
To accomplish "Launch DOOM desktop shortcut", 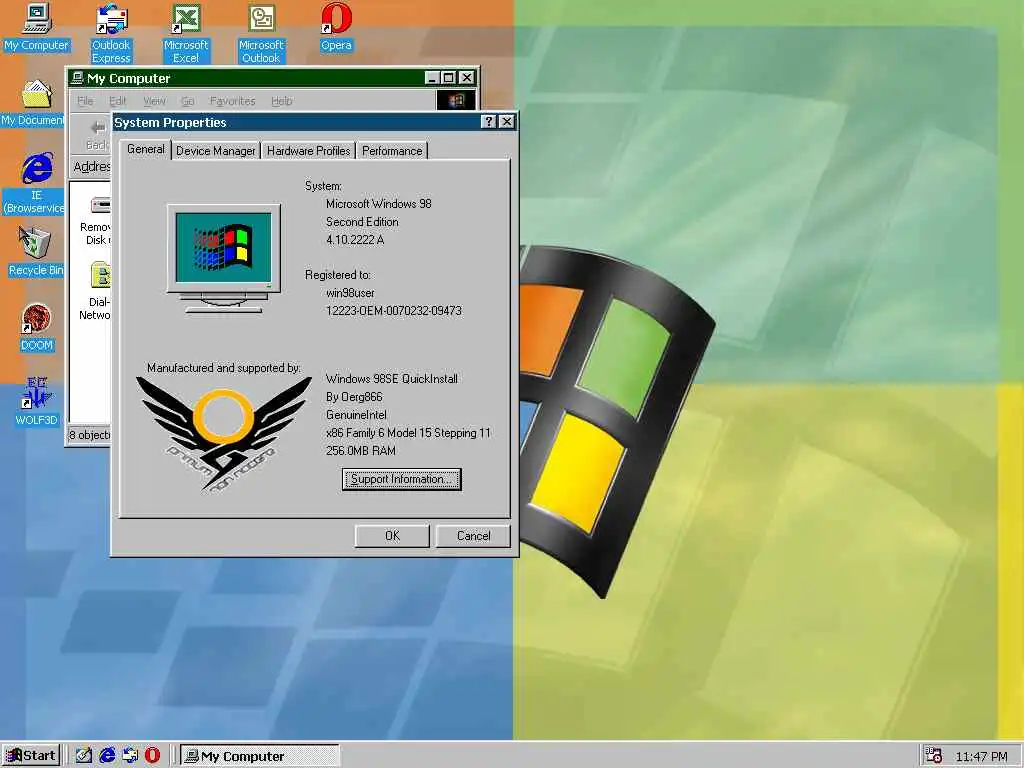I will (37, 328).
